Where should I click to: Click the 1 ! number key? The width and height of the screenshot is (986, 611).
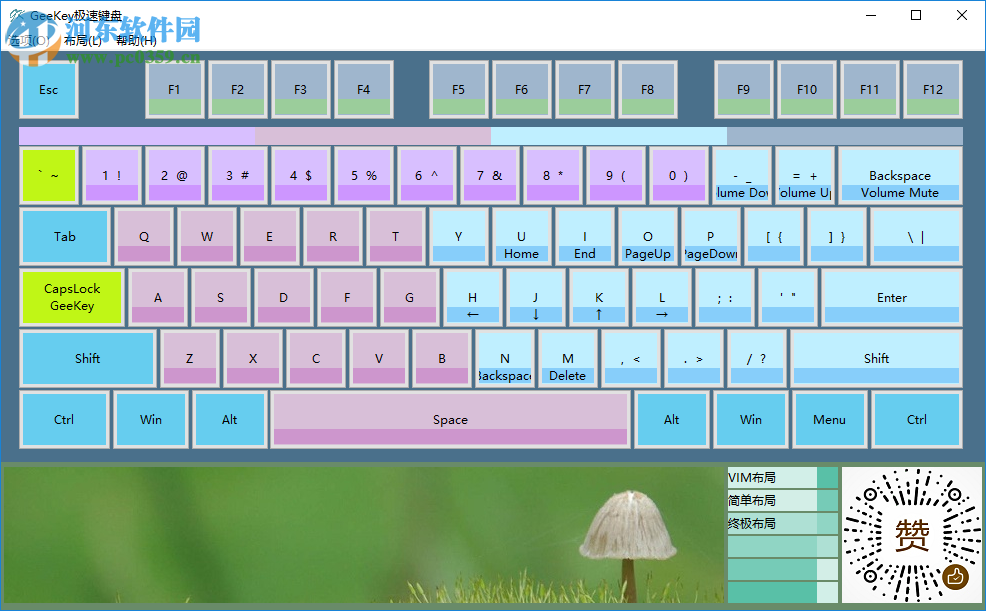(x=112, y=175)
